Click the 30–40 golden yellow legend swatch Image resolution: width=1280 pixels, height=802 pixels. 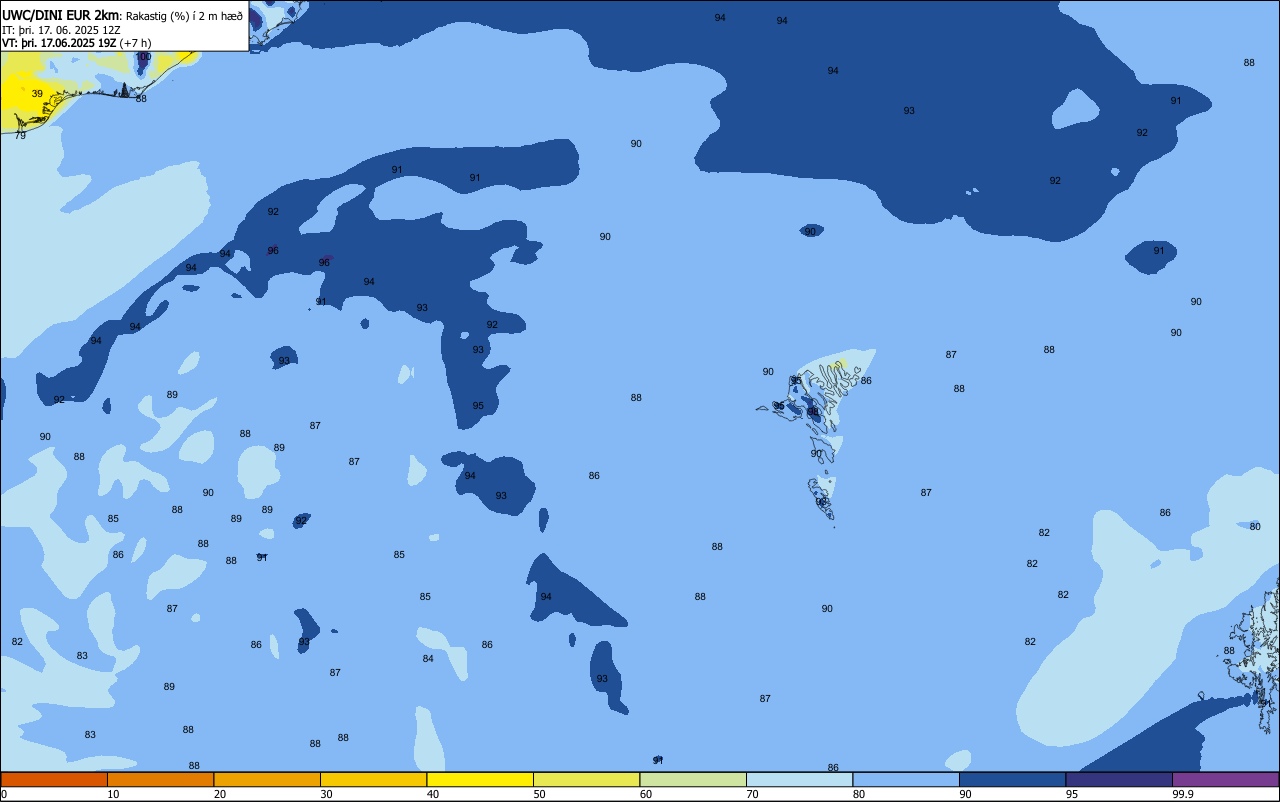point(373,779)
